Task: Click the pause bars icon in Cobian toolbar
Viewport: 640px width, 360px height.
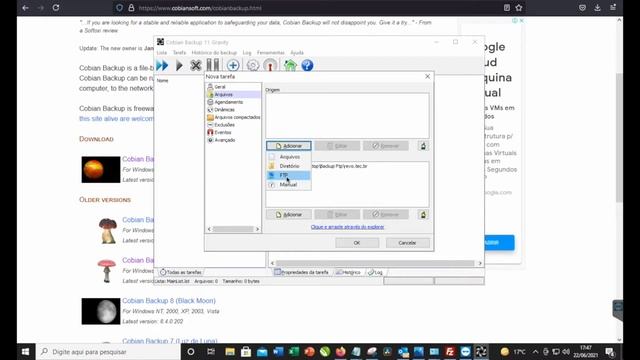Action: [212, 65]
